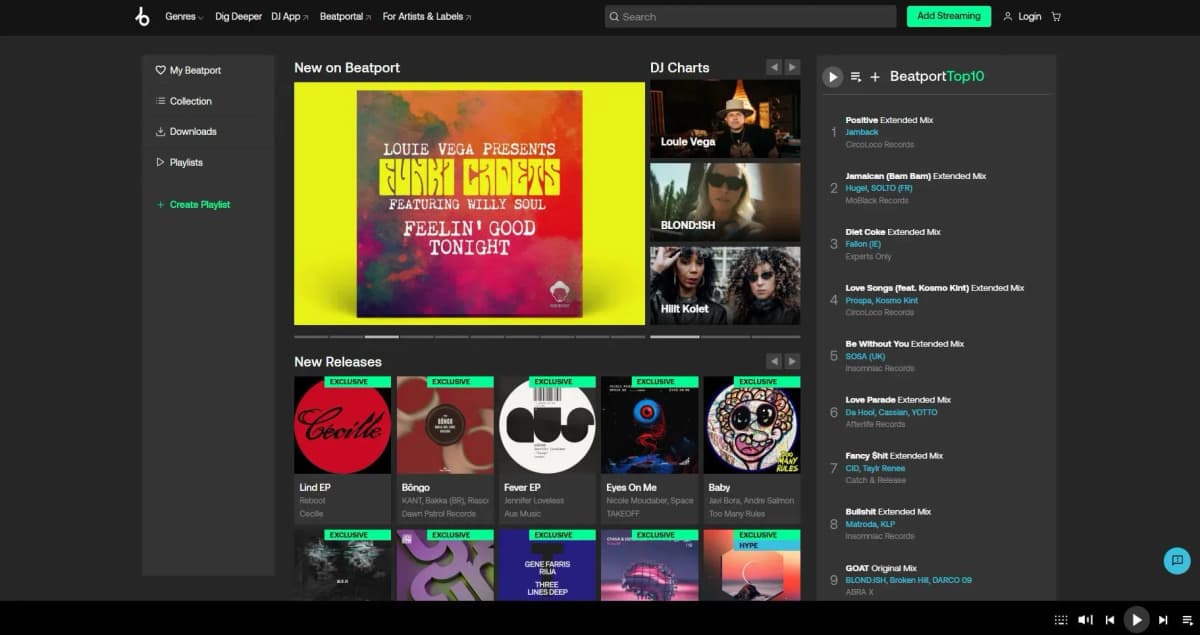Click the Search input field
This screenshot has height=635, width=1200.
point(750,16)
